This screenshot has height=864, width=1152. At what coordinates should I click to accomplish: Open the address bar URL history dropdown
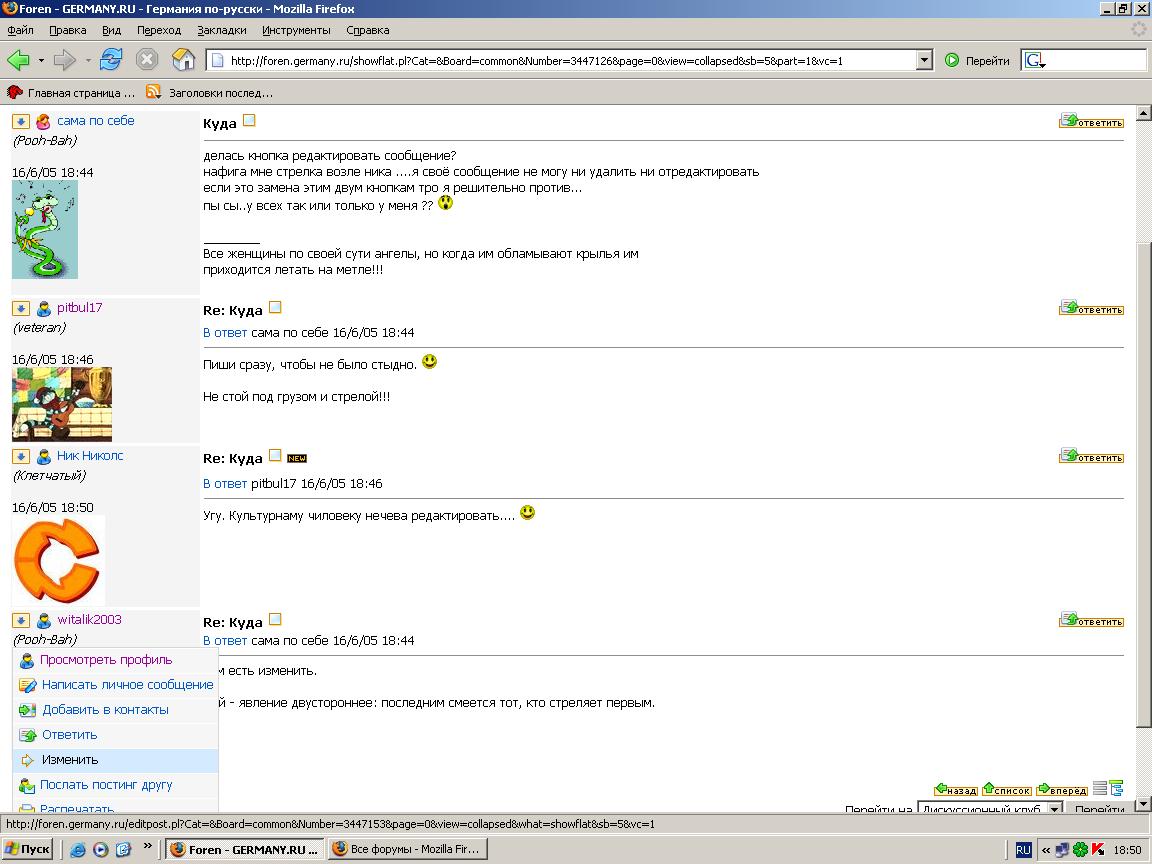click(924, 60)
